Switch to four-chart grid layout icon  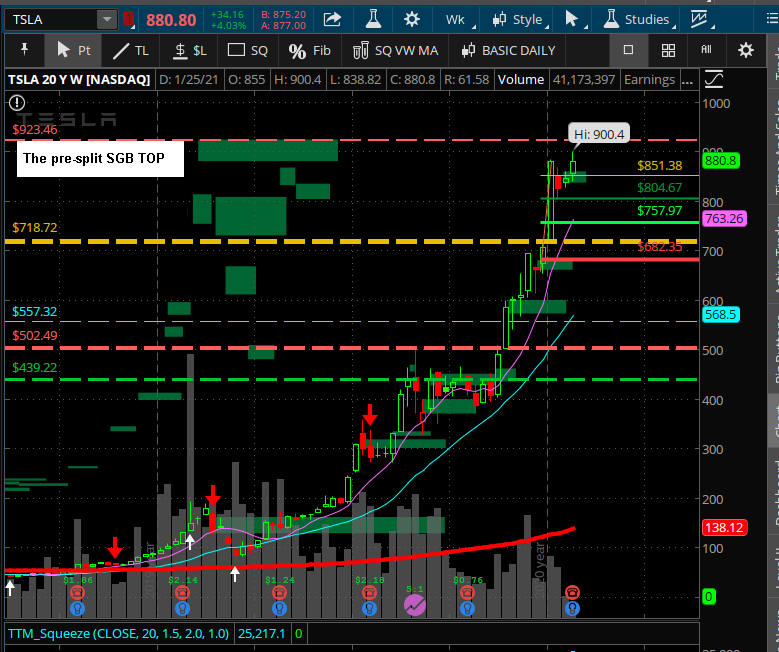pyautogui.click(x=668, y=50)
